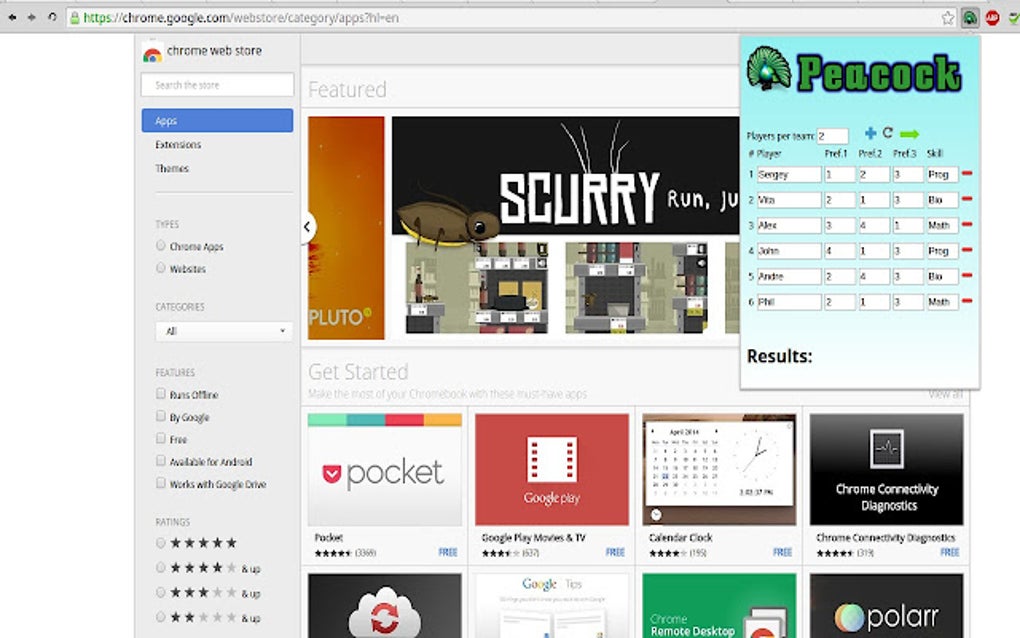This screenshot has width=1020, height=638.
Task: Open Google Play red film thumbnail
Action: coord(552,469)
